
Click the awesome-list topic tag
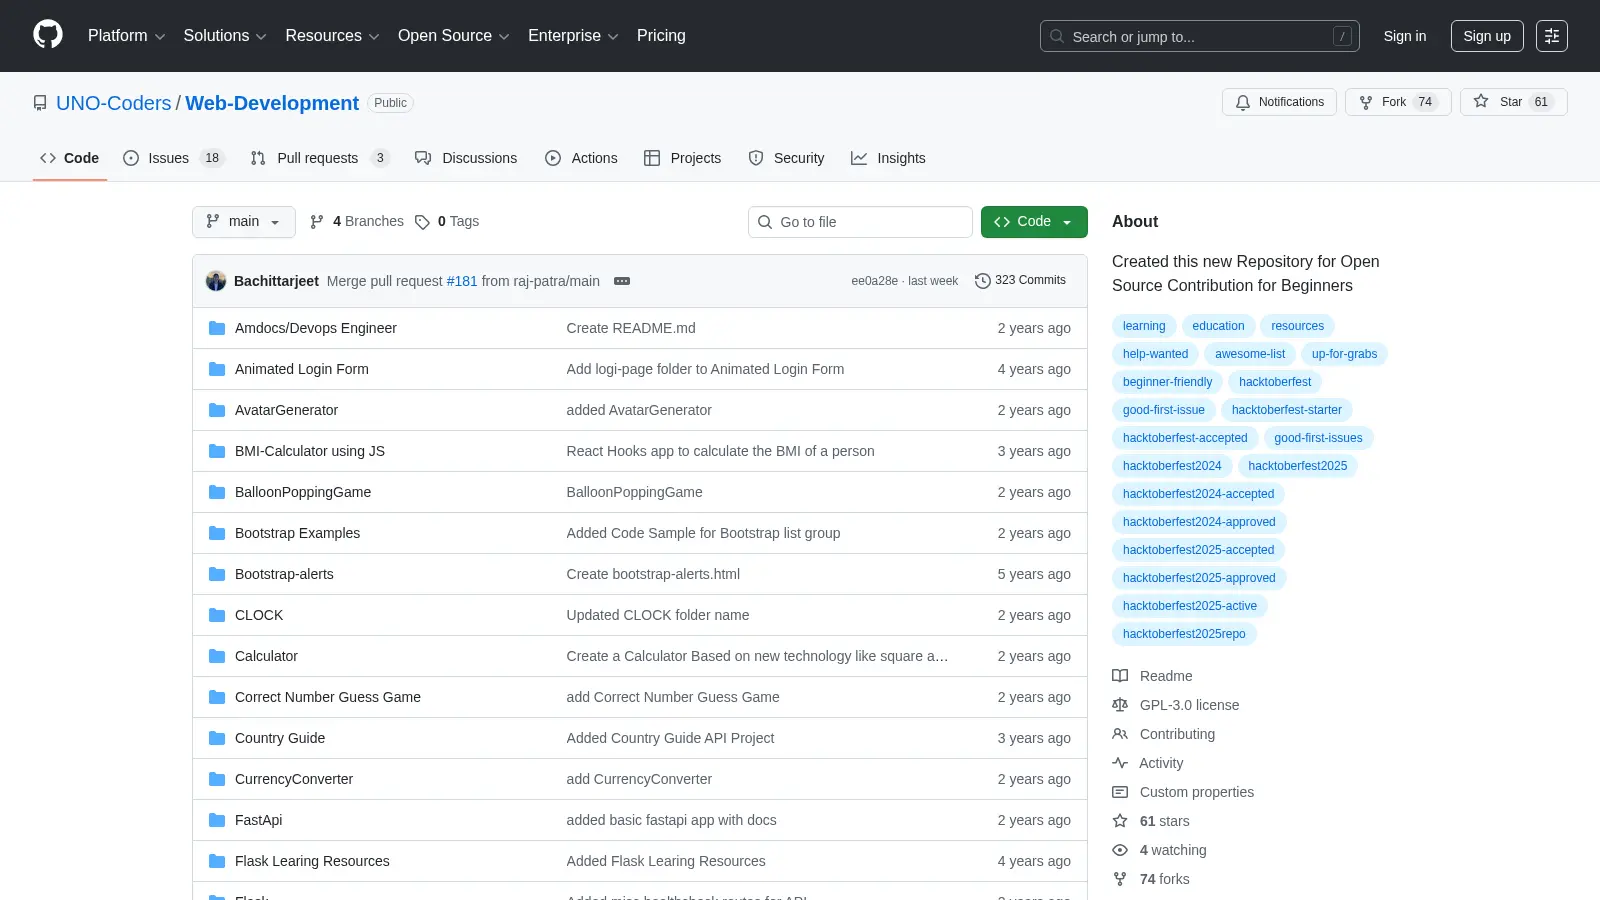point(1250,354)
